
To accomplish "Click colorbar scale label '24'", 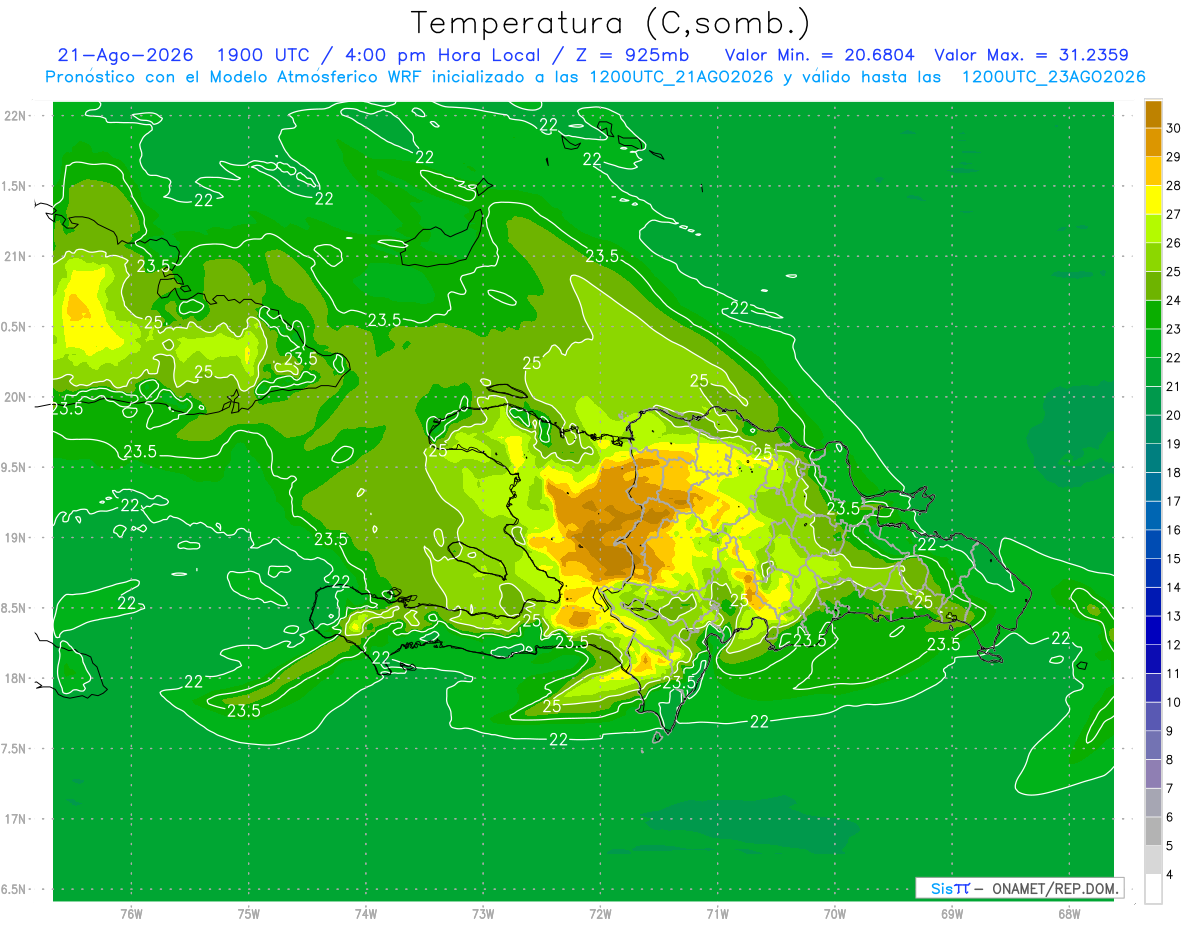I will [1173, 300].
